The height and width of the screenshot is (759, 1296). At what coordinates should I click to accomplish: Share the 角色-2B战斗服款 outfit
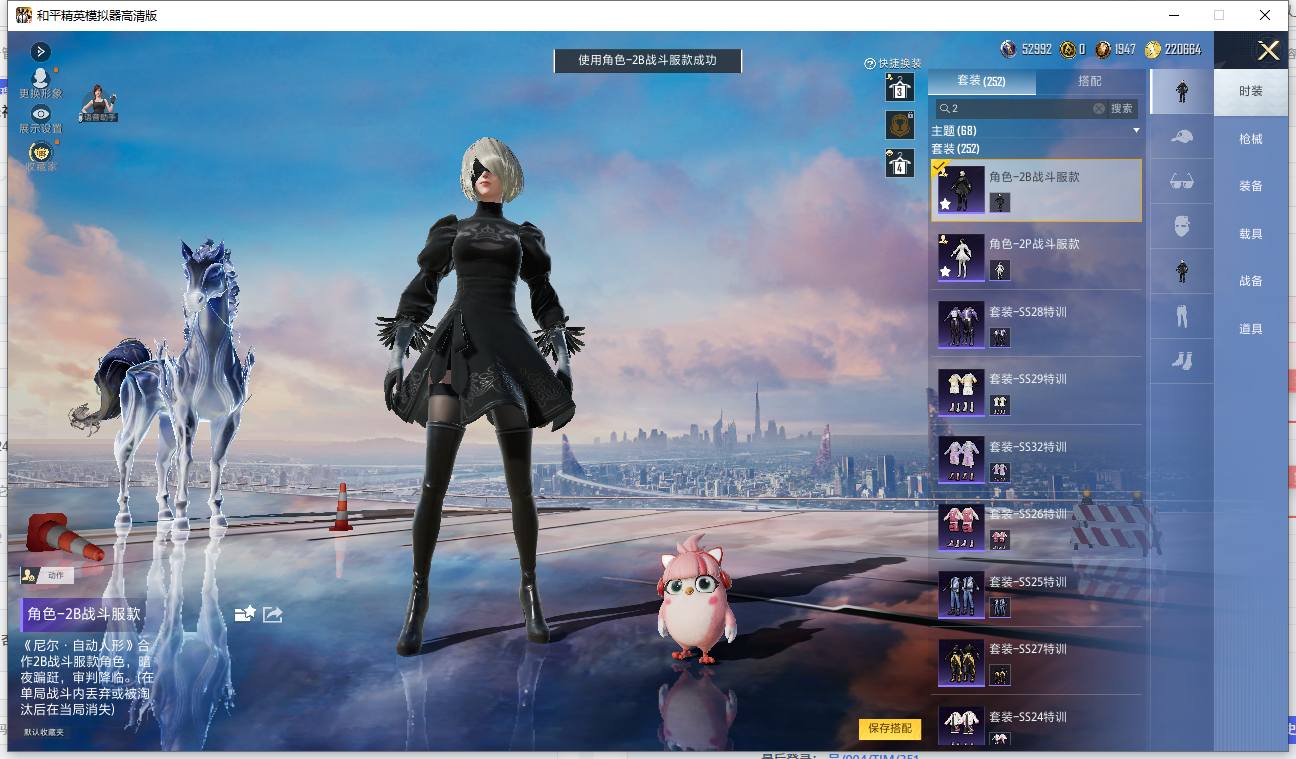[x=273, y=614]
